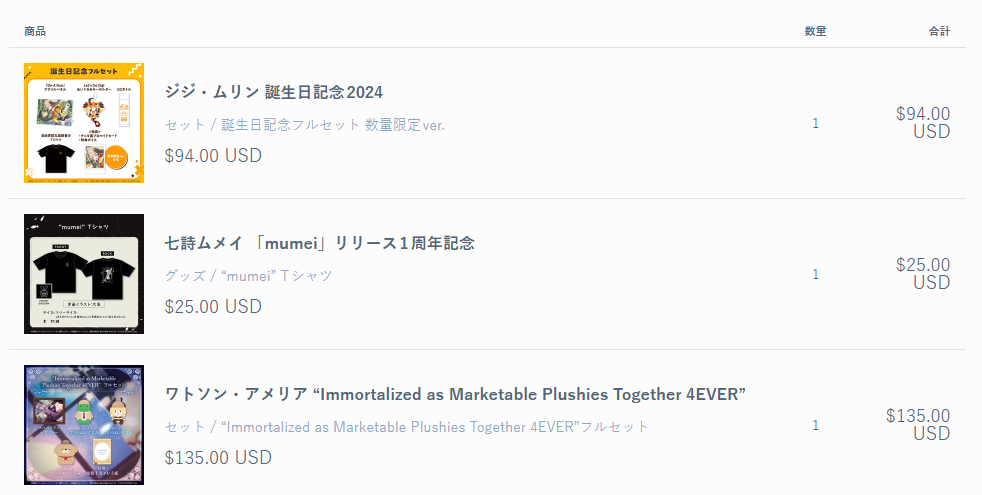The image size is (982, 495).
Task: Click the "mumei" T-shirt product thumbnail
Action: coord(84,274)
